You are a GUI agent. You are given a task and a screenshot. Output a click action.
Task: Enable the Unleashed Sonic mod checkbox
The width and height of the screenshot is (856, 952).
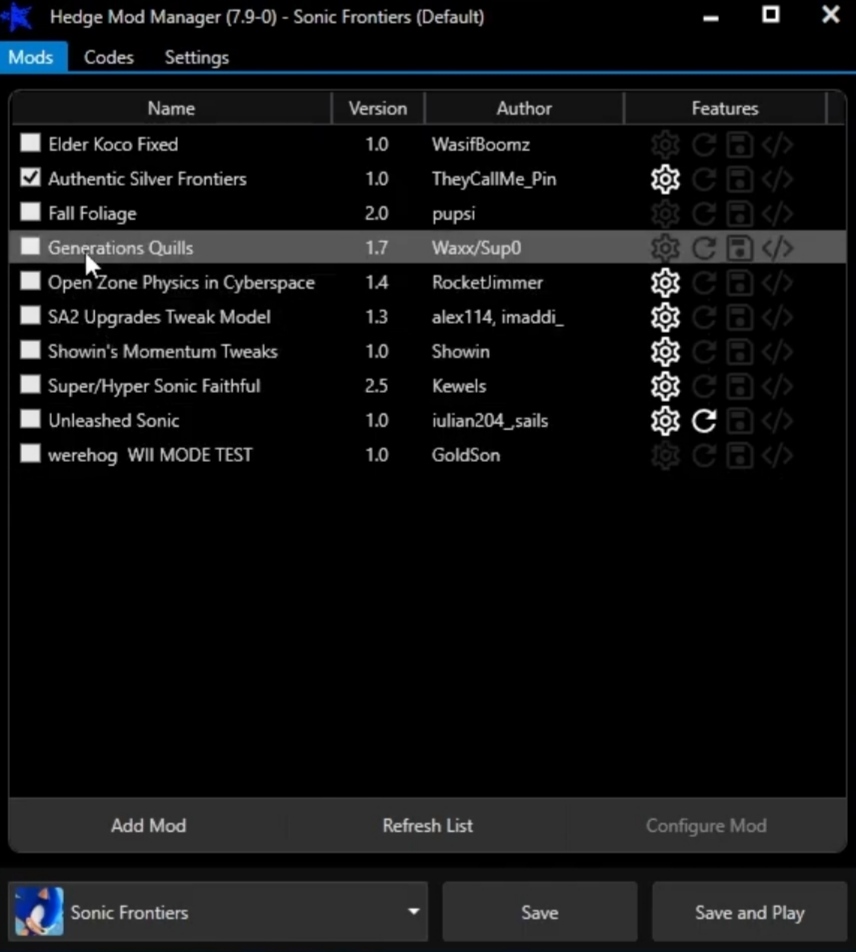30,419
